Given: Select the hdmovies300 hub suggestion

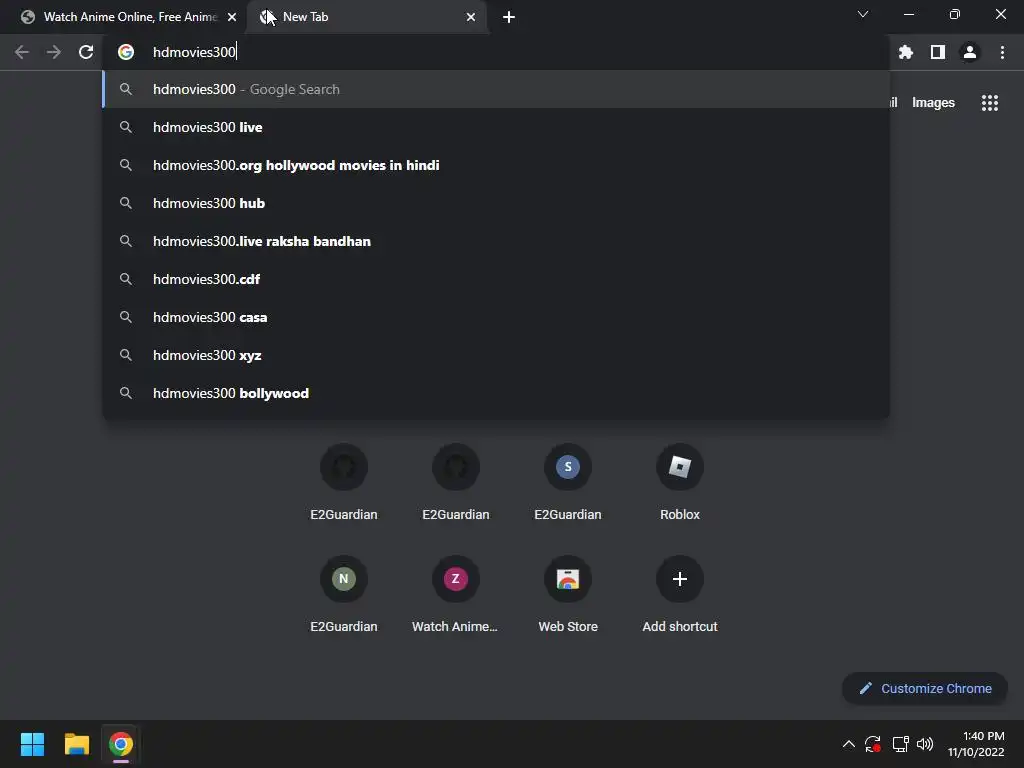Looking at the screenshot, I should (x=496, y=203).
